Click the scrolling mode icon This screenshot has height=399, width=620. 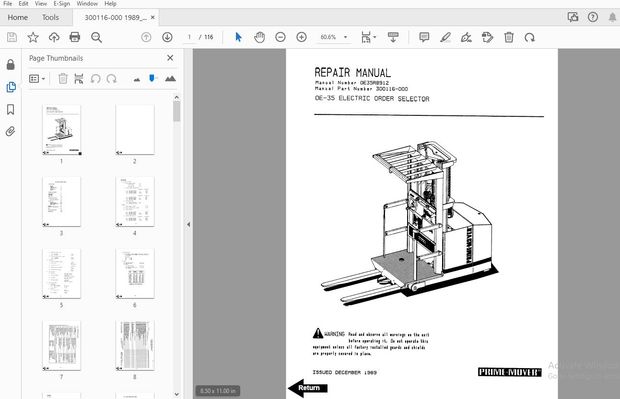tap(393, 37)
